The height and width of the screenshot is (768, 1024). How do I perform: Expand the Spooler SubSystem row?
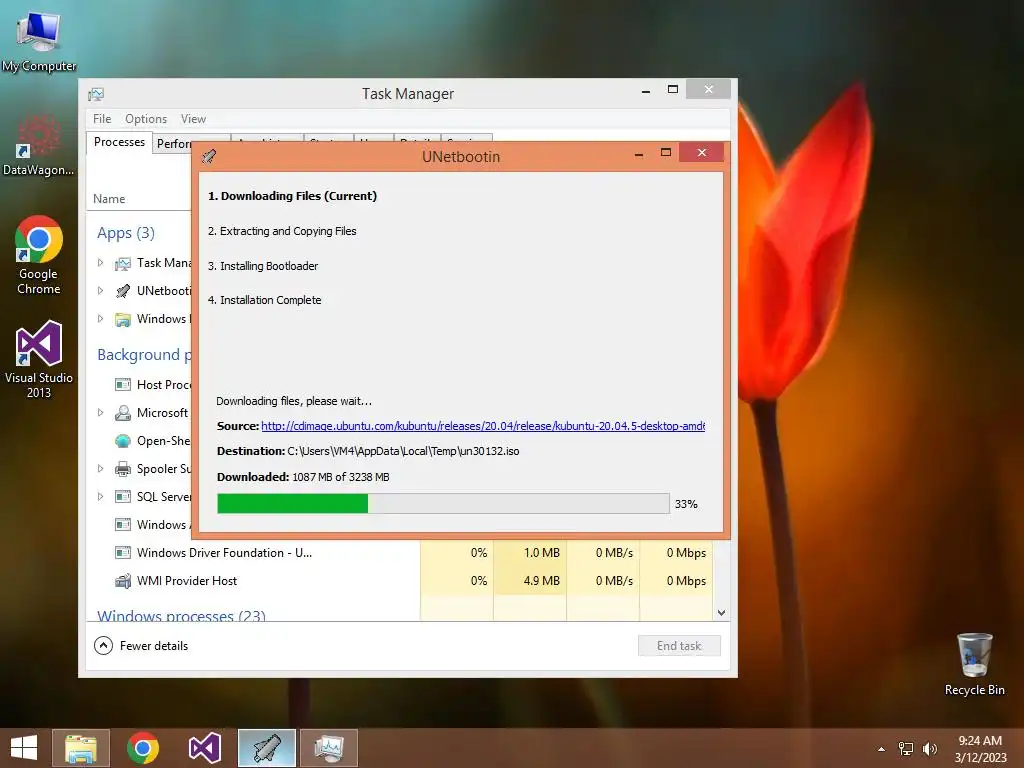[x=101, y=468]
